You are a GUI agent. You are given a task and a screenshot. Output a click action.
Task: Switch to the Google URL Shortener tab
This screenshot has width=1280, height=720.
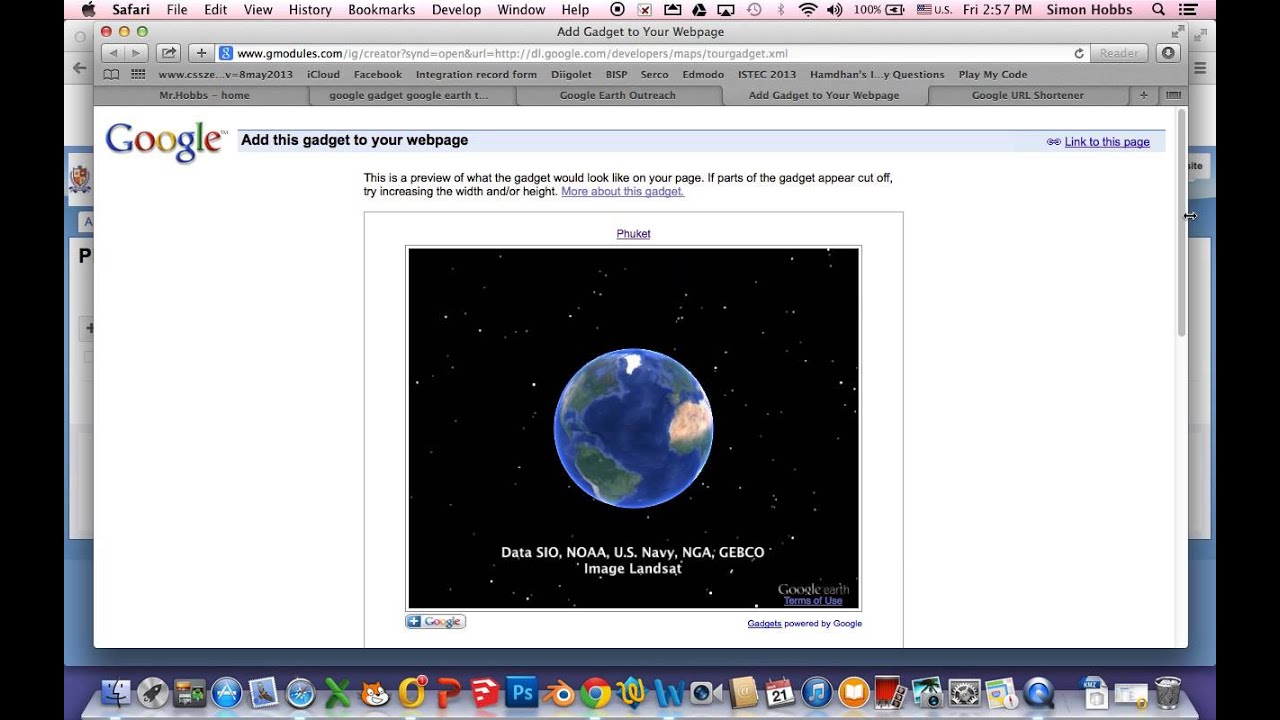(1027, 95)
